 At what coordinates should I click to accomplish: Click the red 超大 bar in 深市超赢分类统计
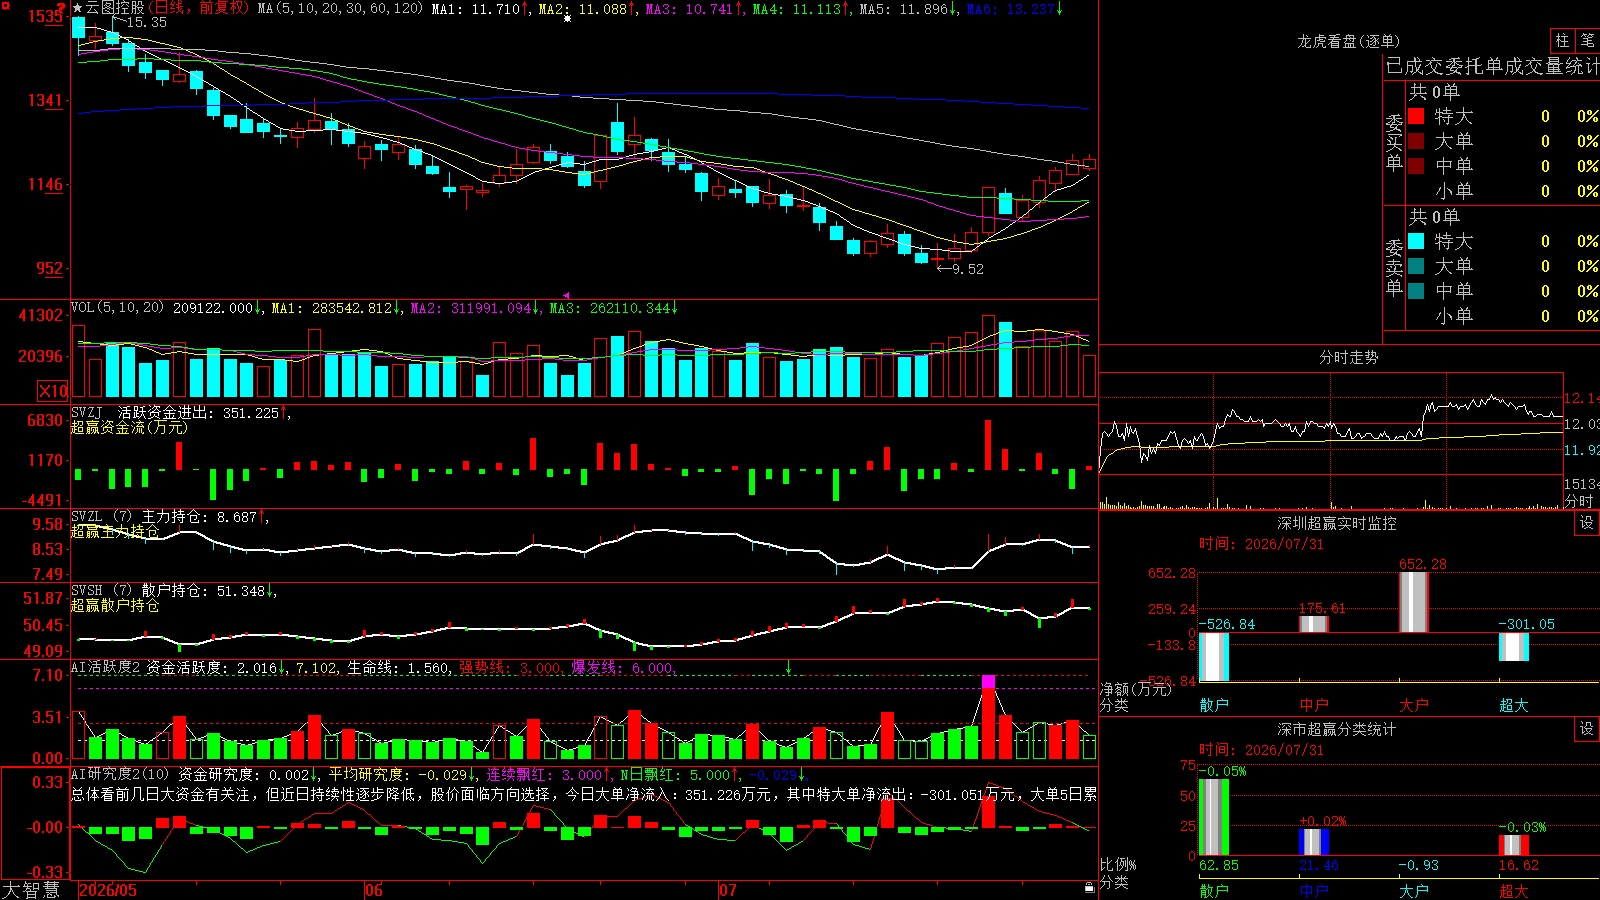pyautogui.click(x=1514, y=845)
